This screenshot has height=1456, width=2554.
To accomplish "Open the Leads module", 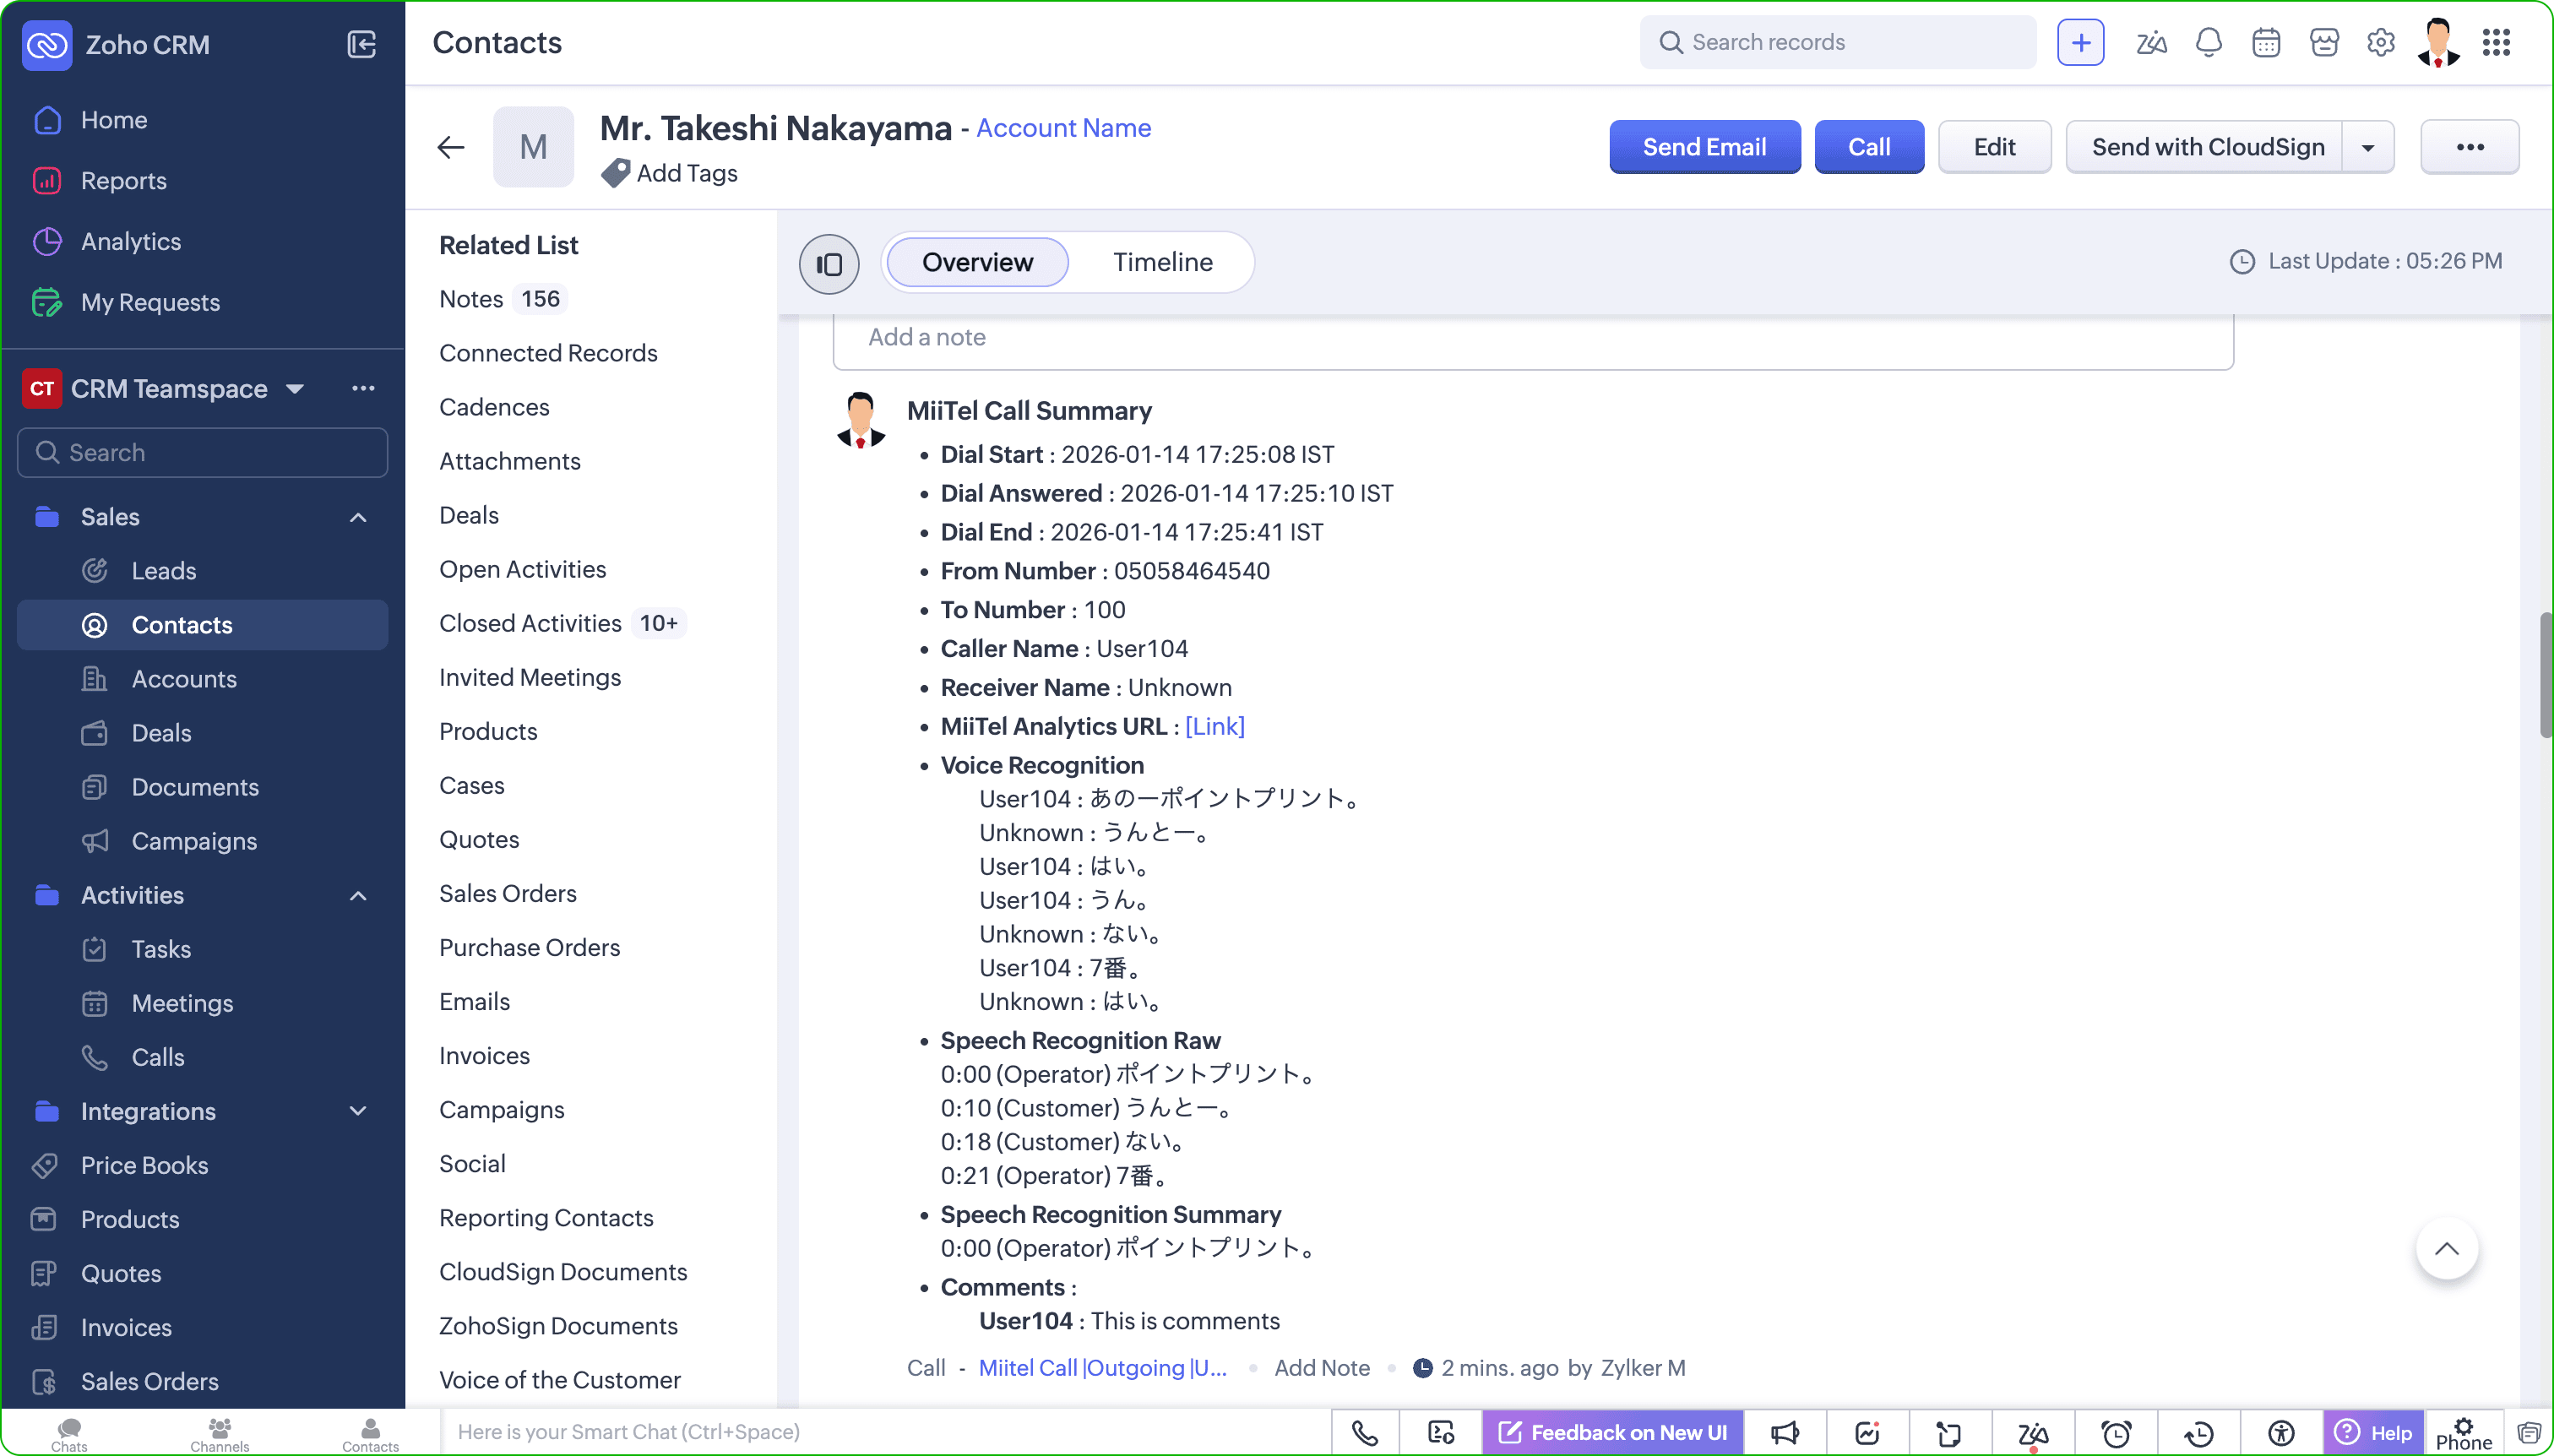I will point(163,571).
